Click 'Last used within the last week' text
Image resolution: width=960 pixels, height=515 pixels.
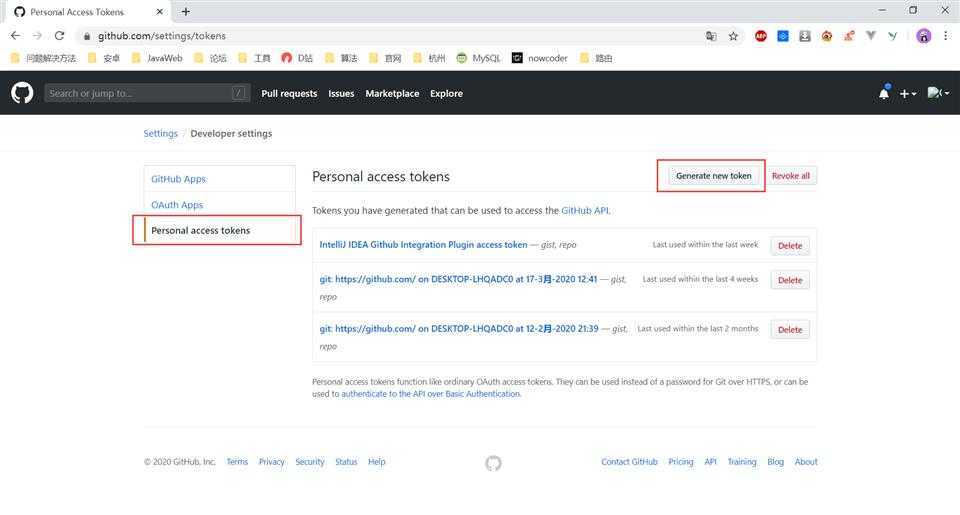[705, 244]
